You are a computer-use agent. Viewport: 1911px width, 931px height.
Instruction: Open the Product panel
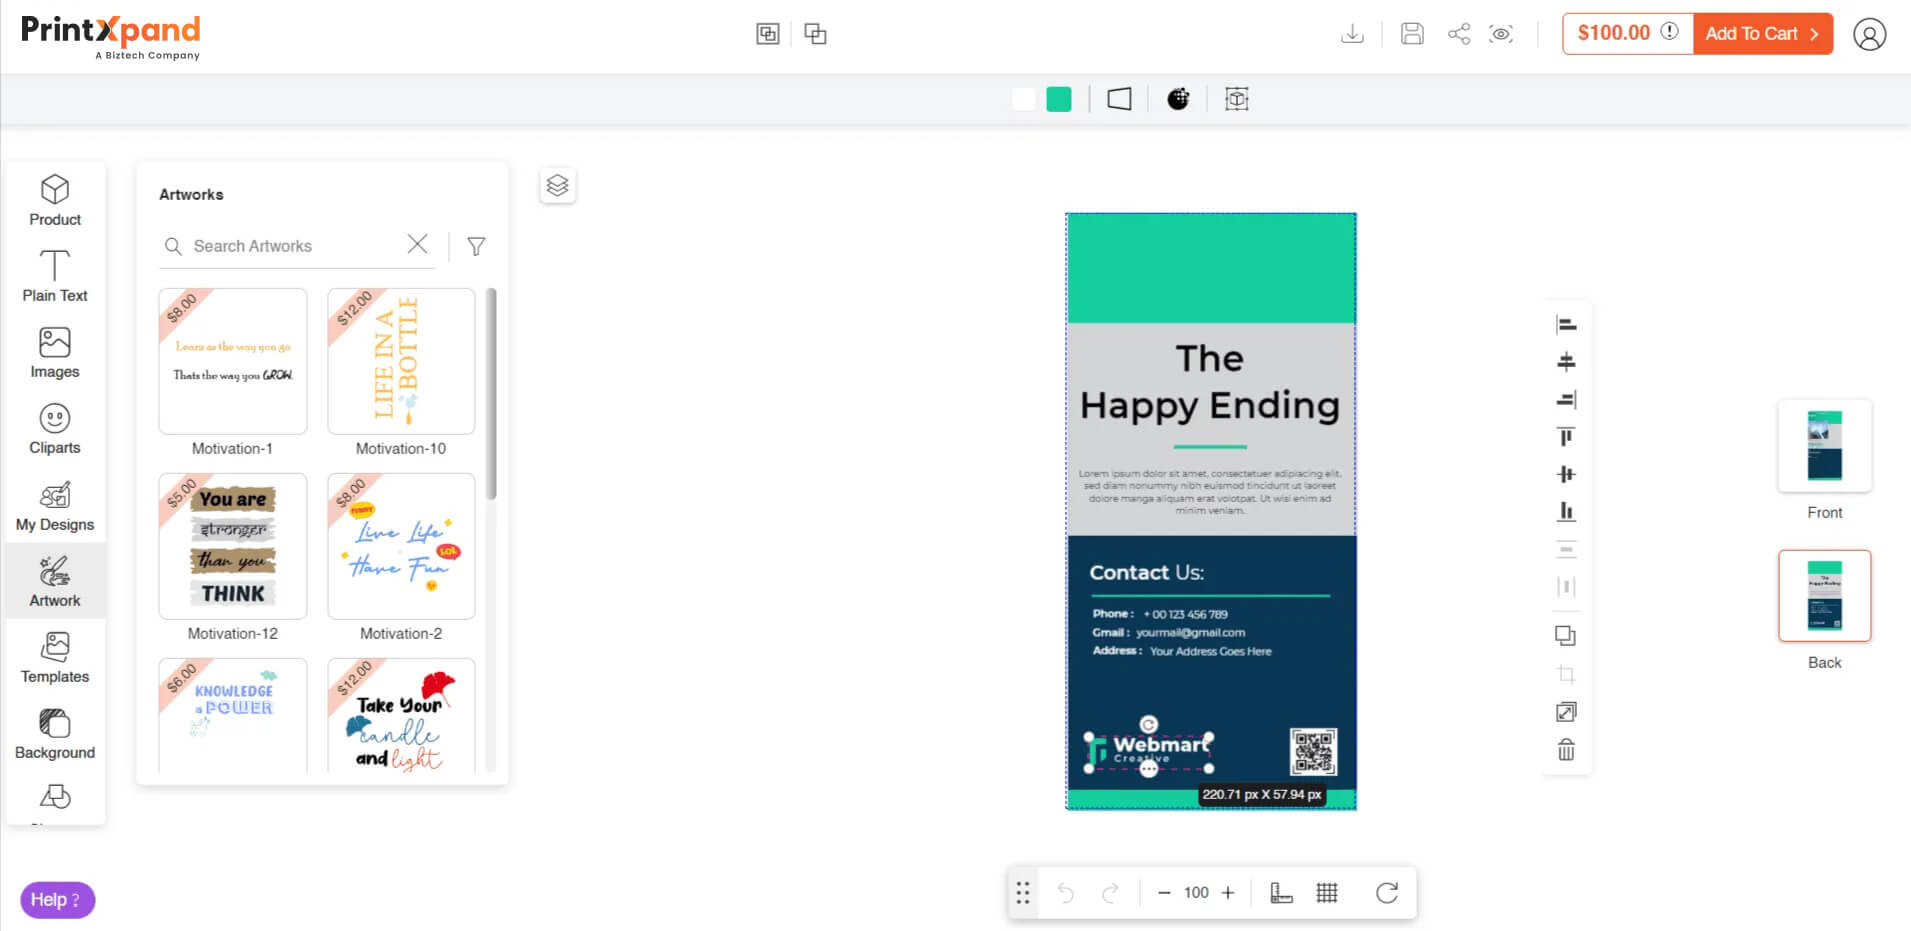(x=55, y=201)
